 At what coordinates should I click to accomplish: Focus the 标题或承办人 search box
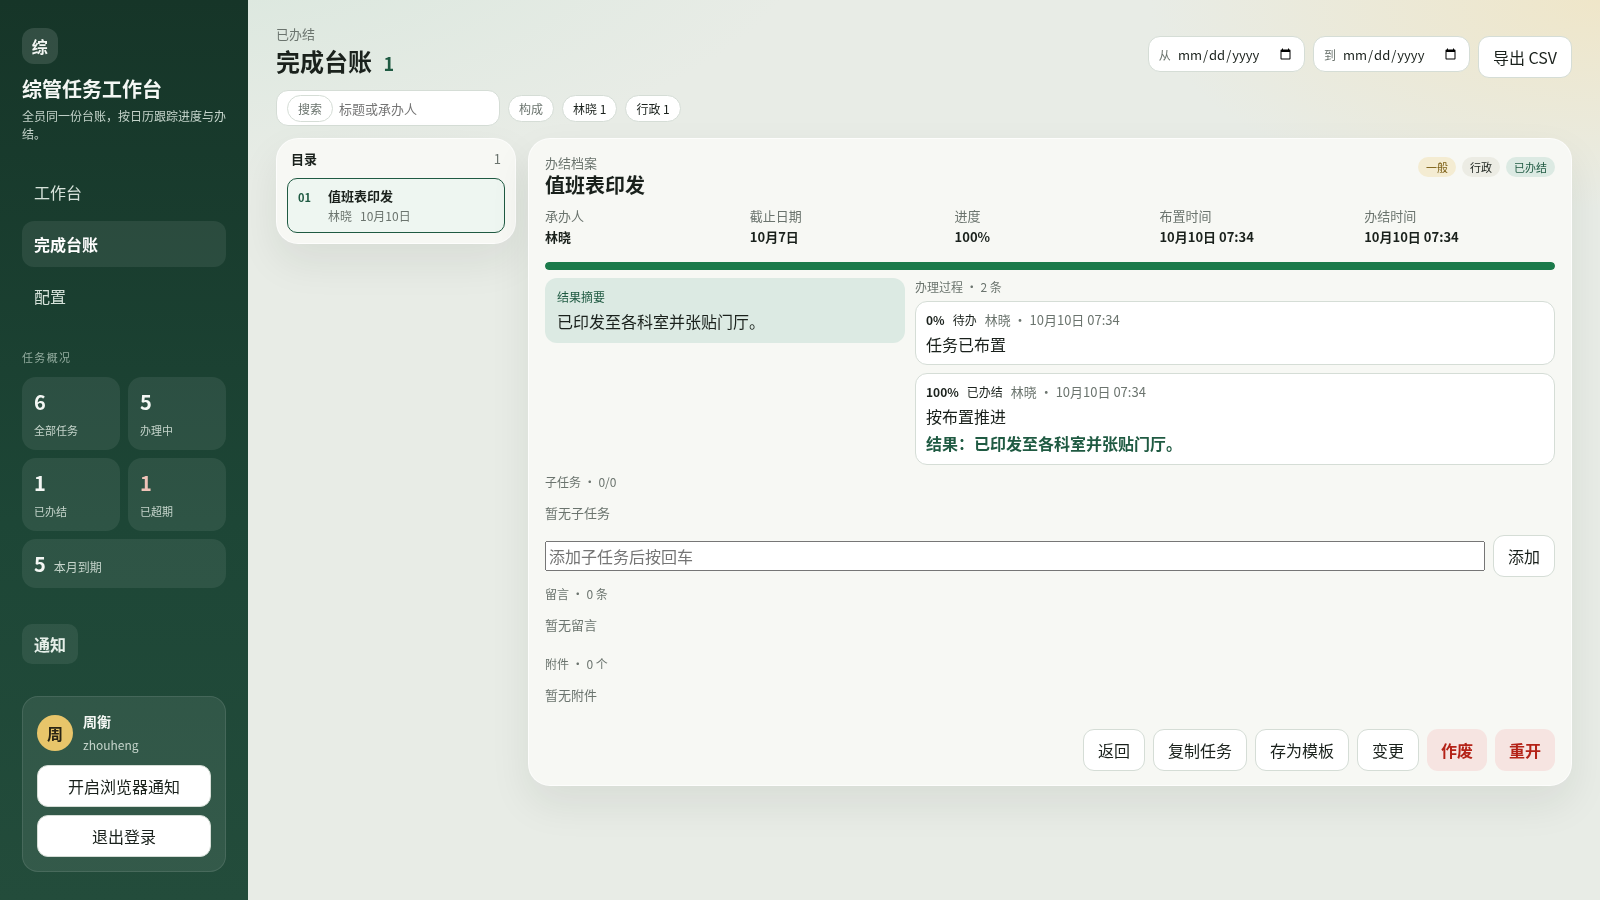click(x=415, y=109)
